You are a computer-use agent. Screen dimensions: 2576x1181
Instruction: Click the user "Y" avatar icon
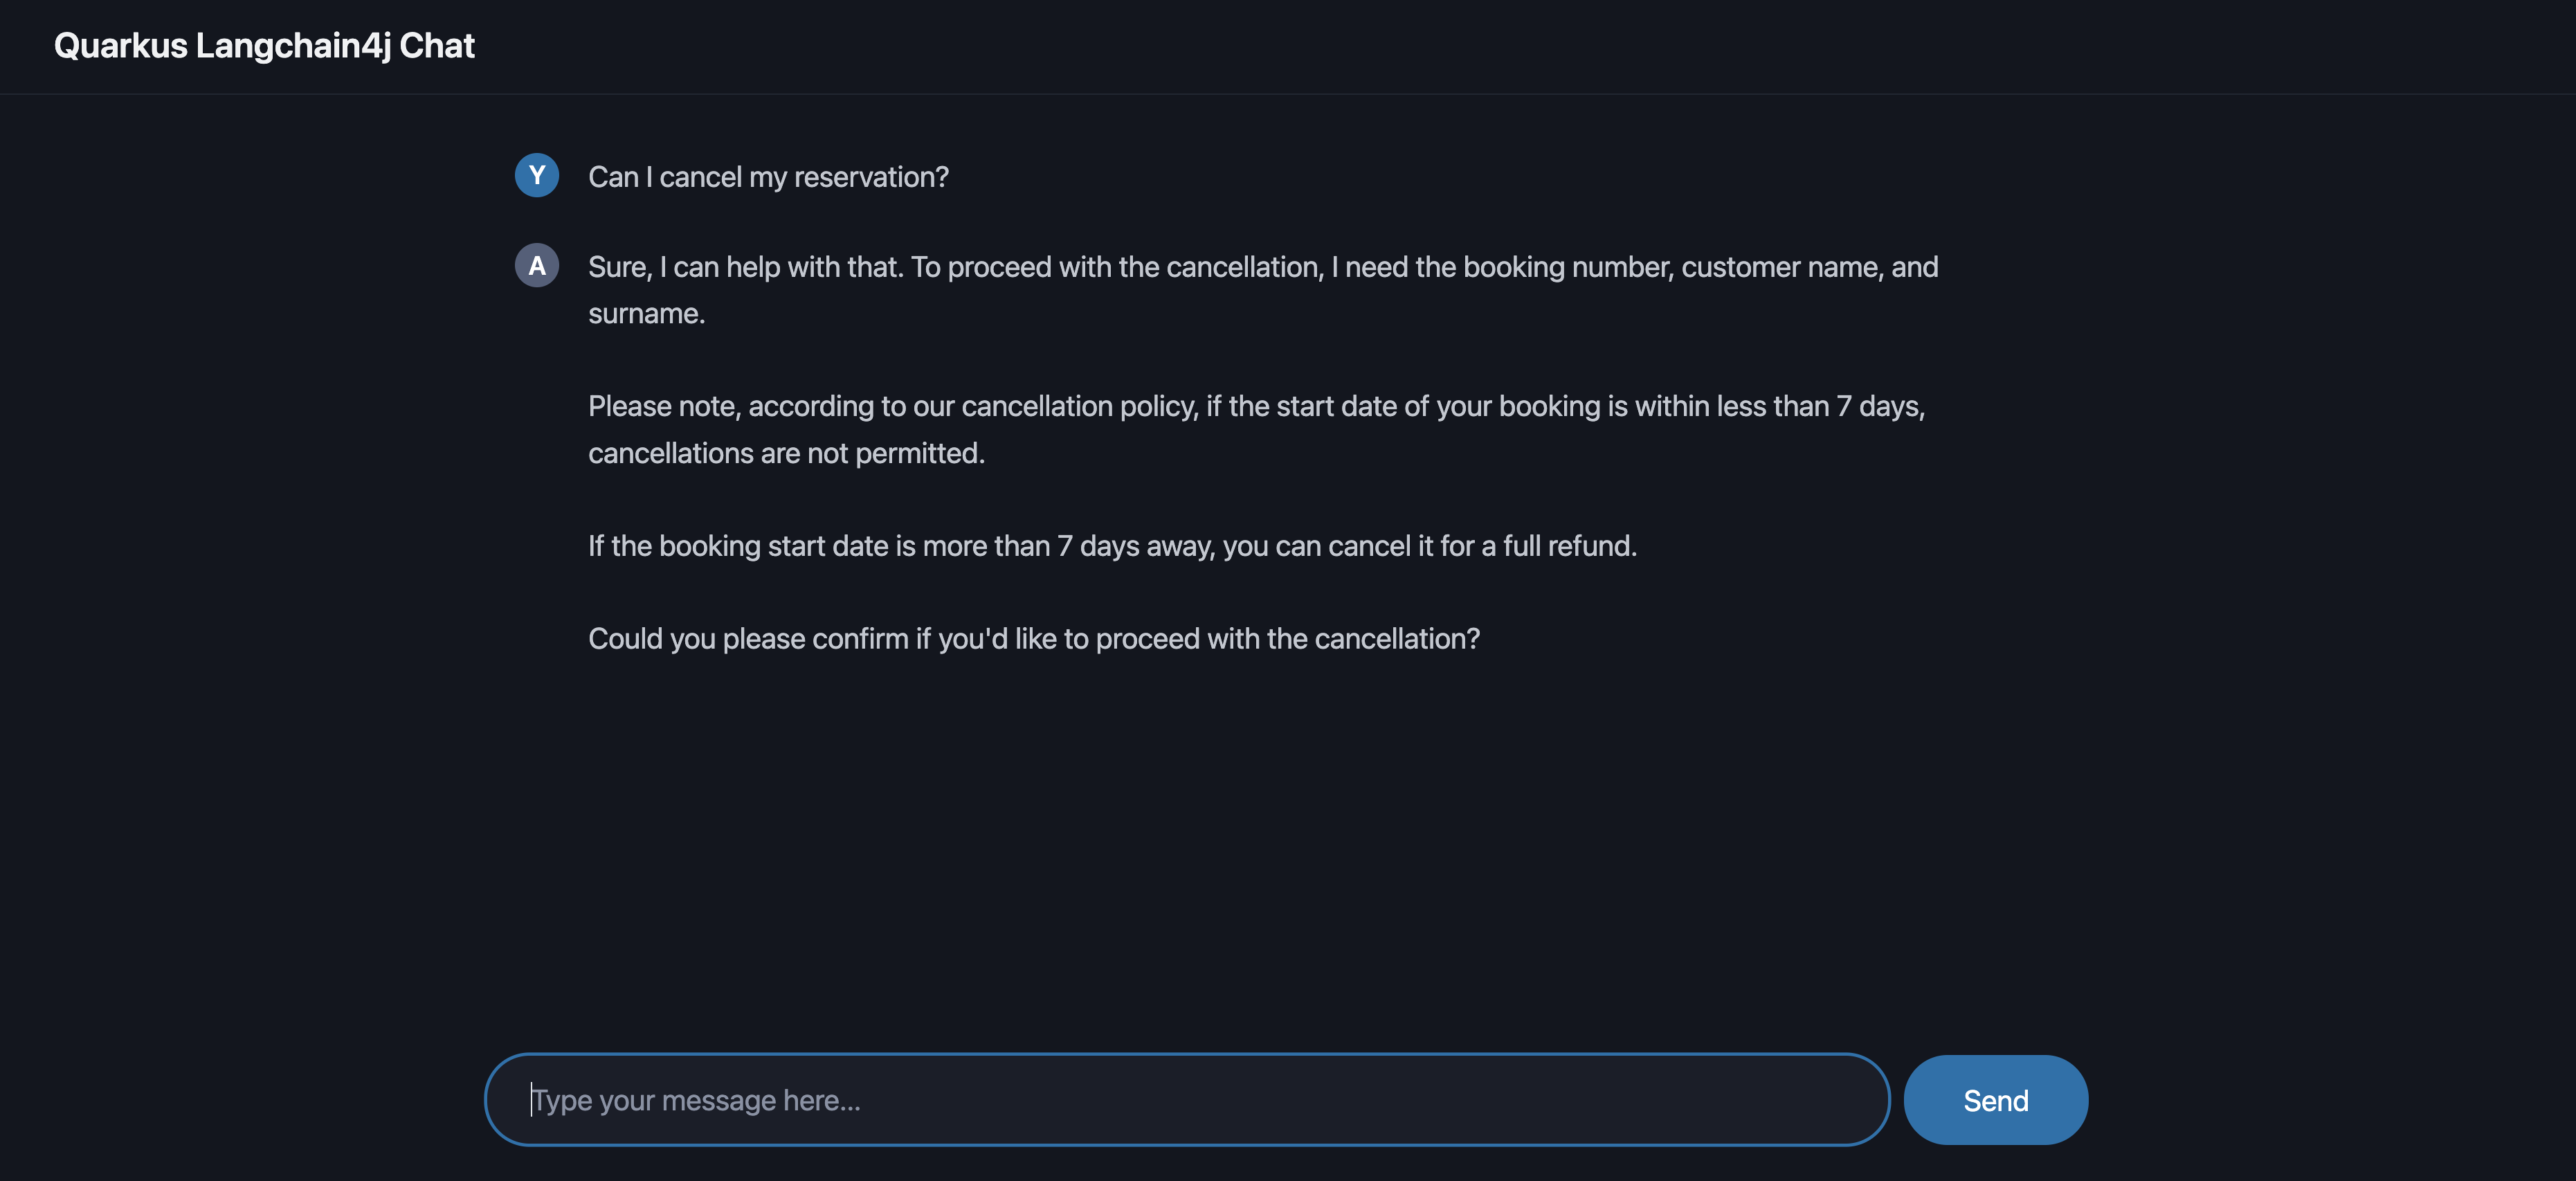click(537, 176)
